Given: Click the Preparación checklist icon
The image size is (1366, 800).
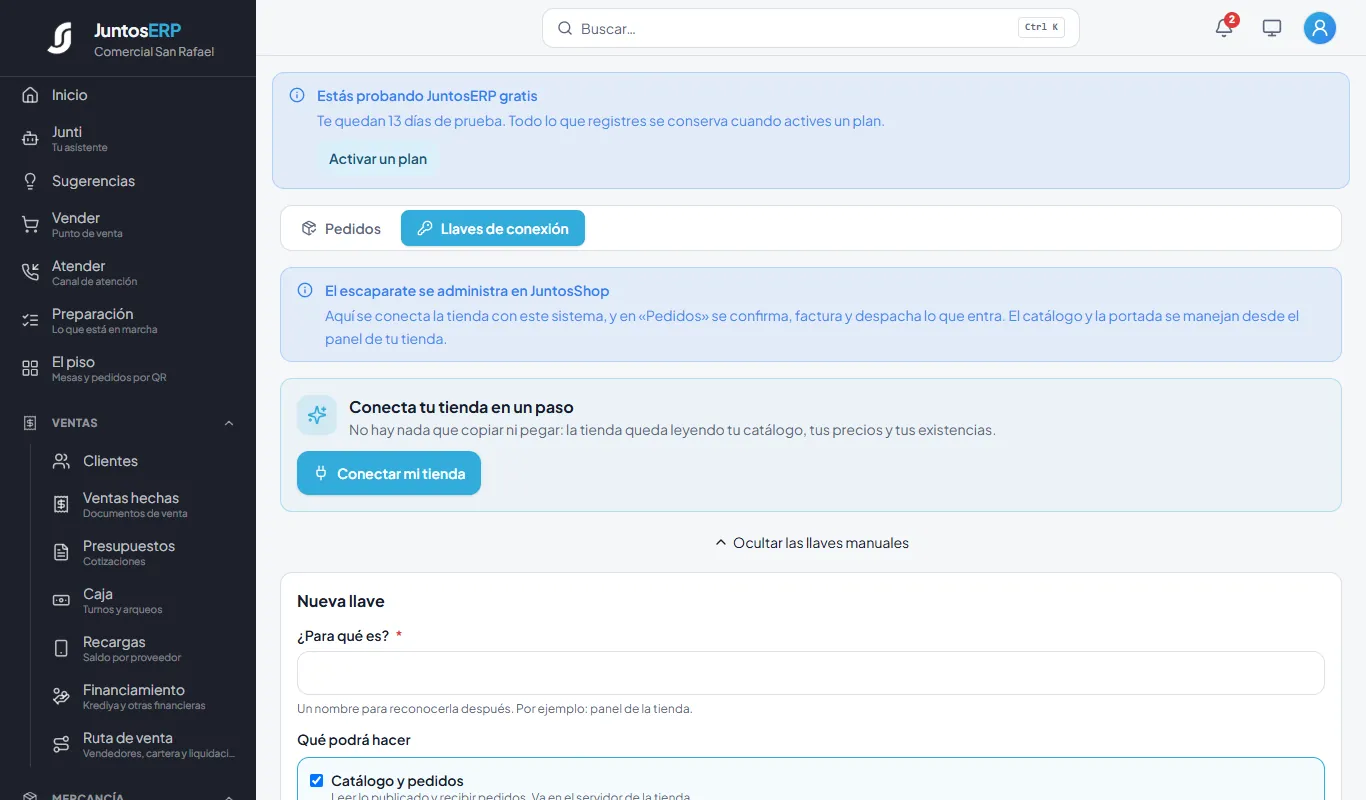Looking at the screenshot, I should click(x=30, y=320).
